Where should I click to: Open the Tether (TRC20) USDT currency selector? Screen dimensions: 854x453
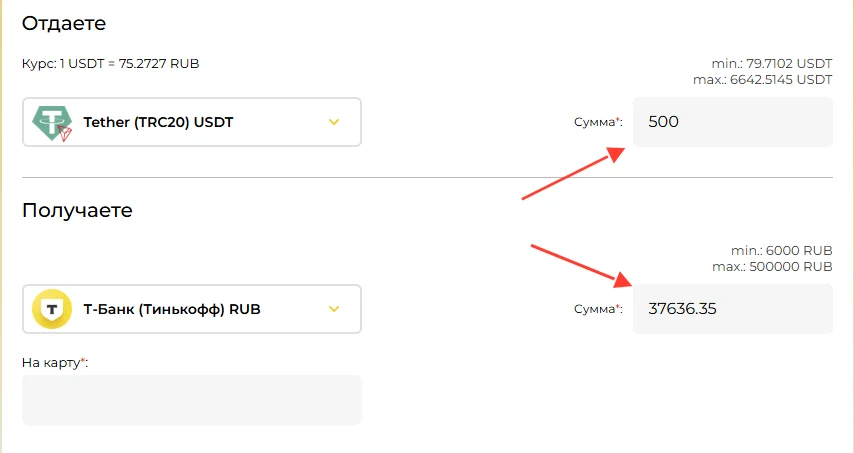point(192,122)
